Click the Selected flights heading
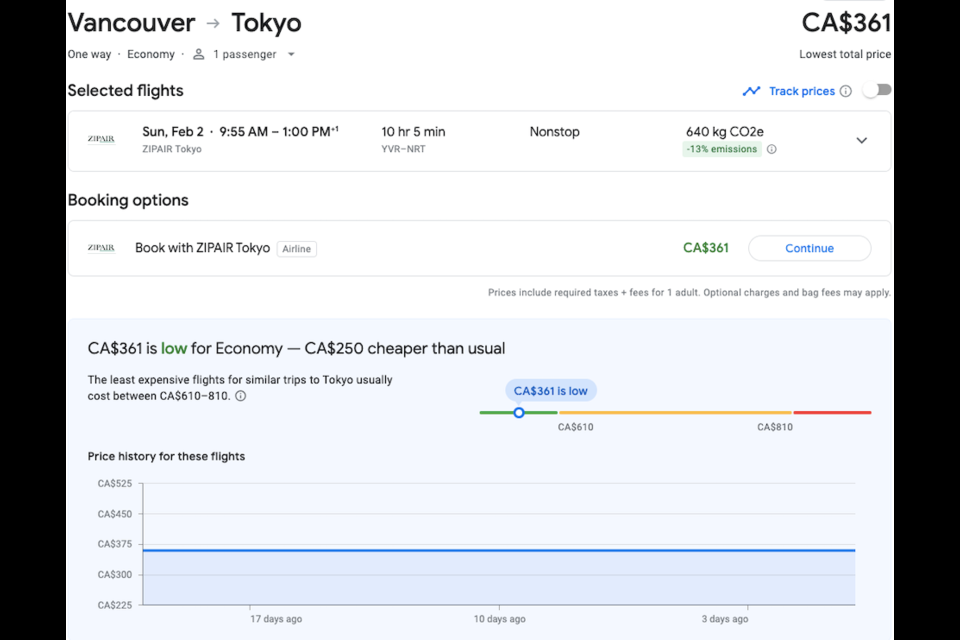 (x=126, y=91)
